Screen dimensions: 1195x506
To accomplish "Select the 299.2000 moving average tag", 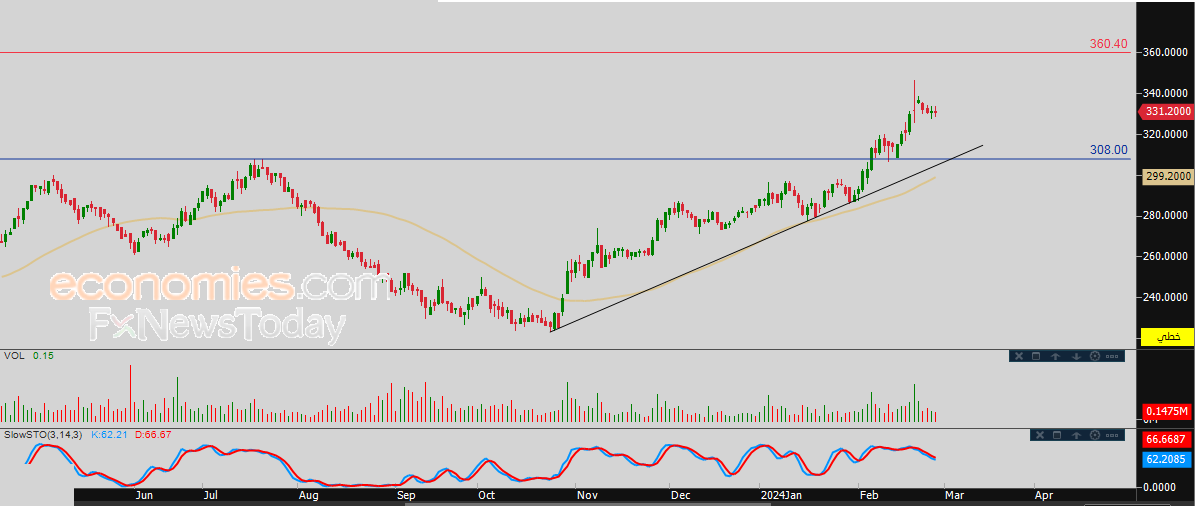I will click(x=1168, y=176).
